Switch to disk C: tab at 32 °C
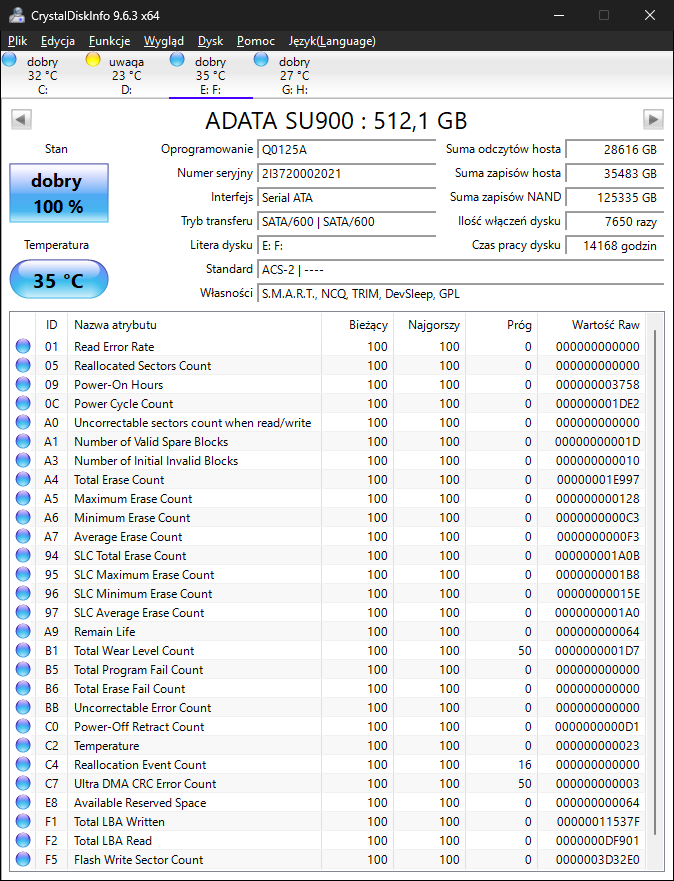Screen dimensions: 674x881 pyautogui.click(x=43, y=75)
